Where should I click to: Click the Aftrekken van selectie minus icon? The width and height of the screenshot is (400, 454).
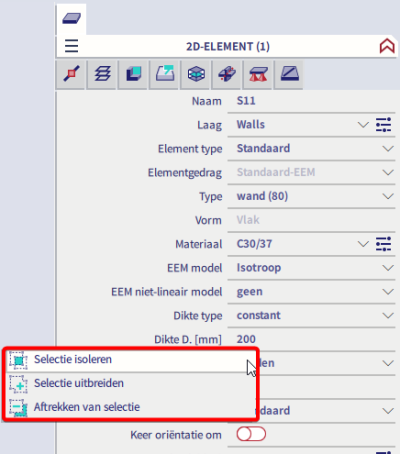click(x=18, y=408)
